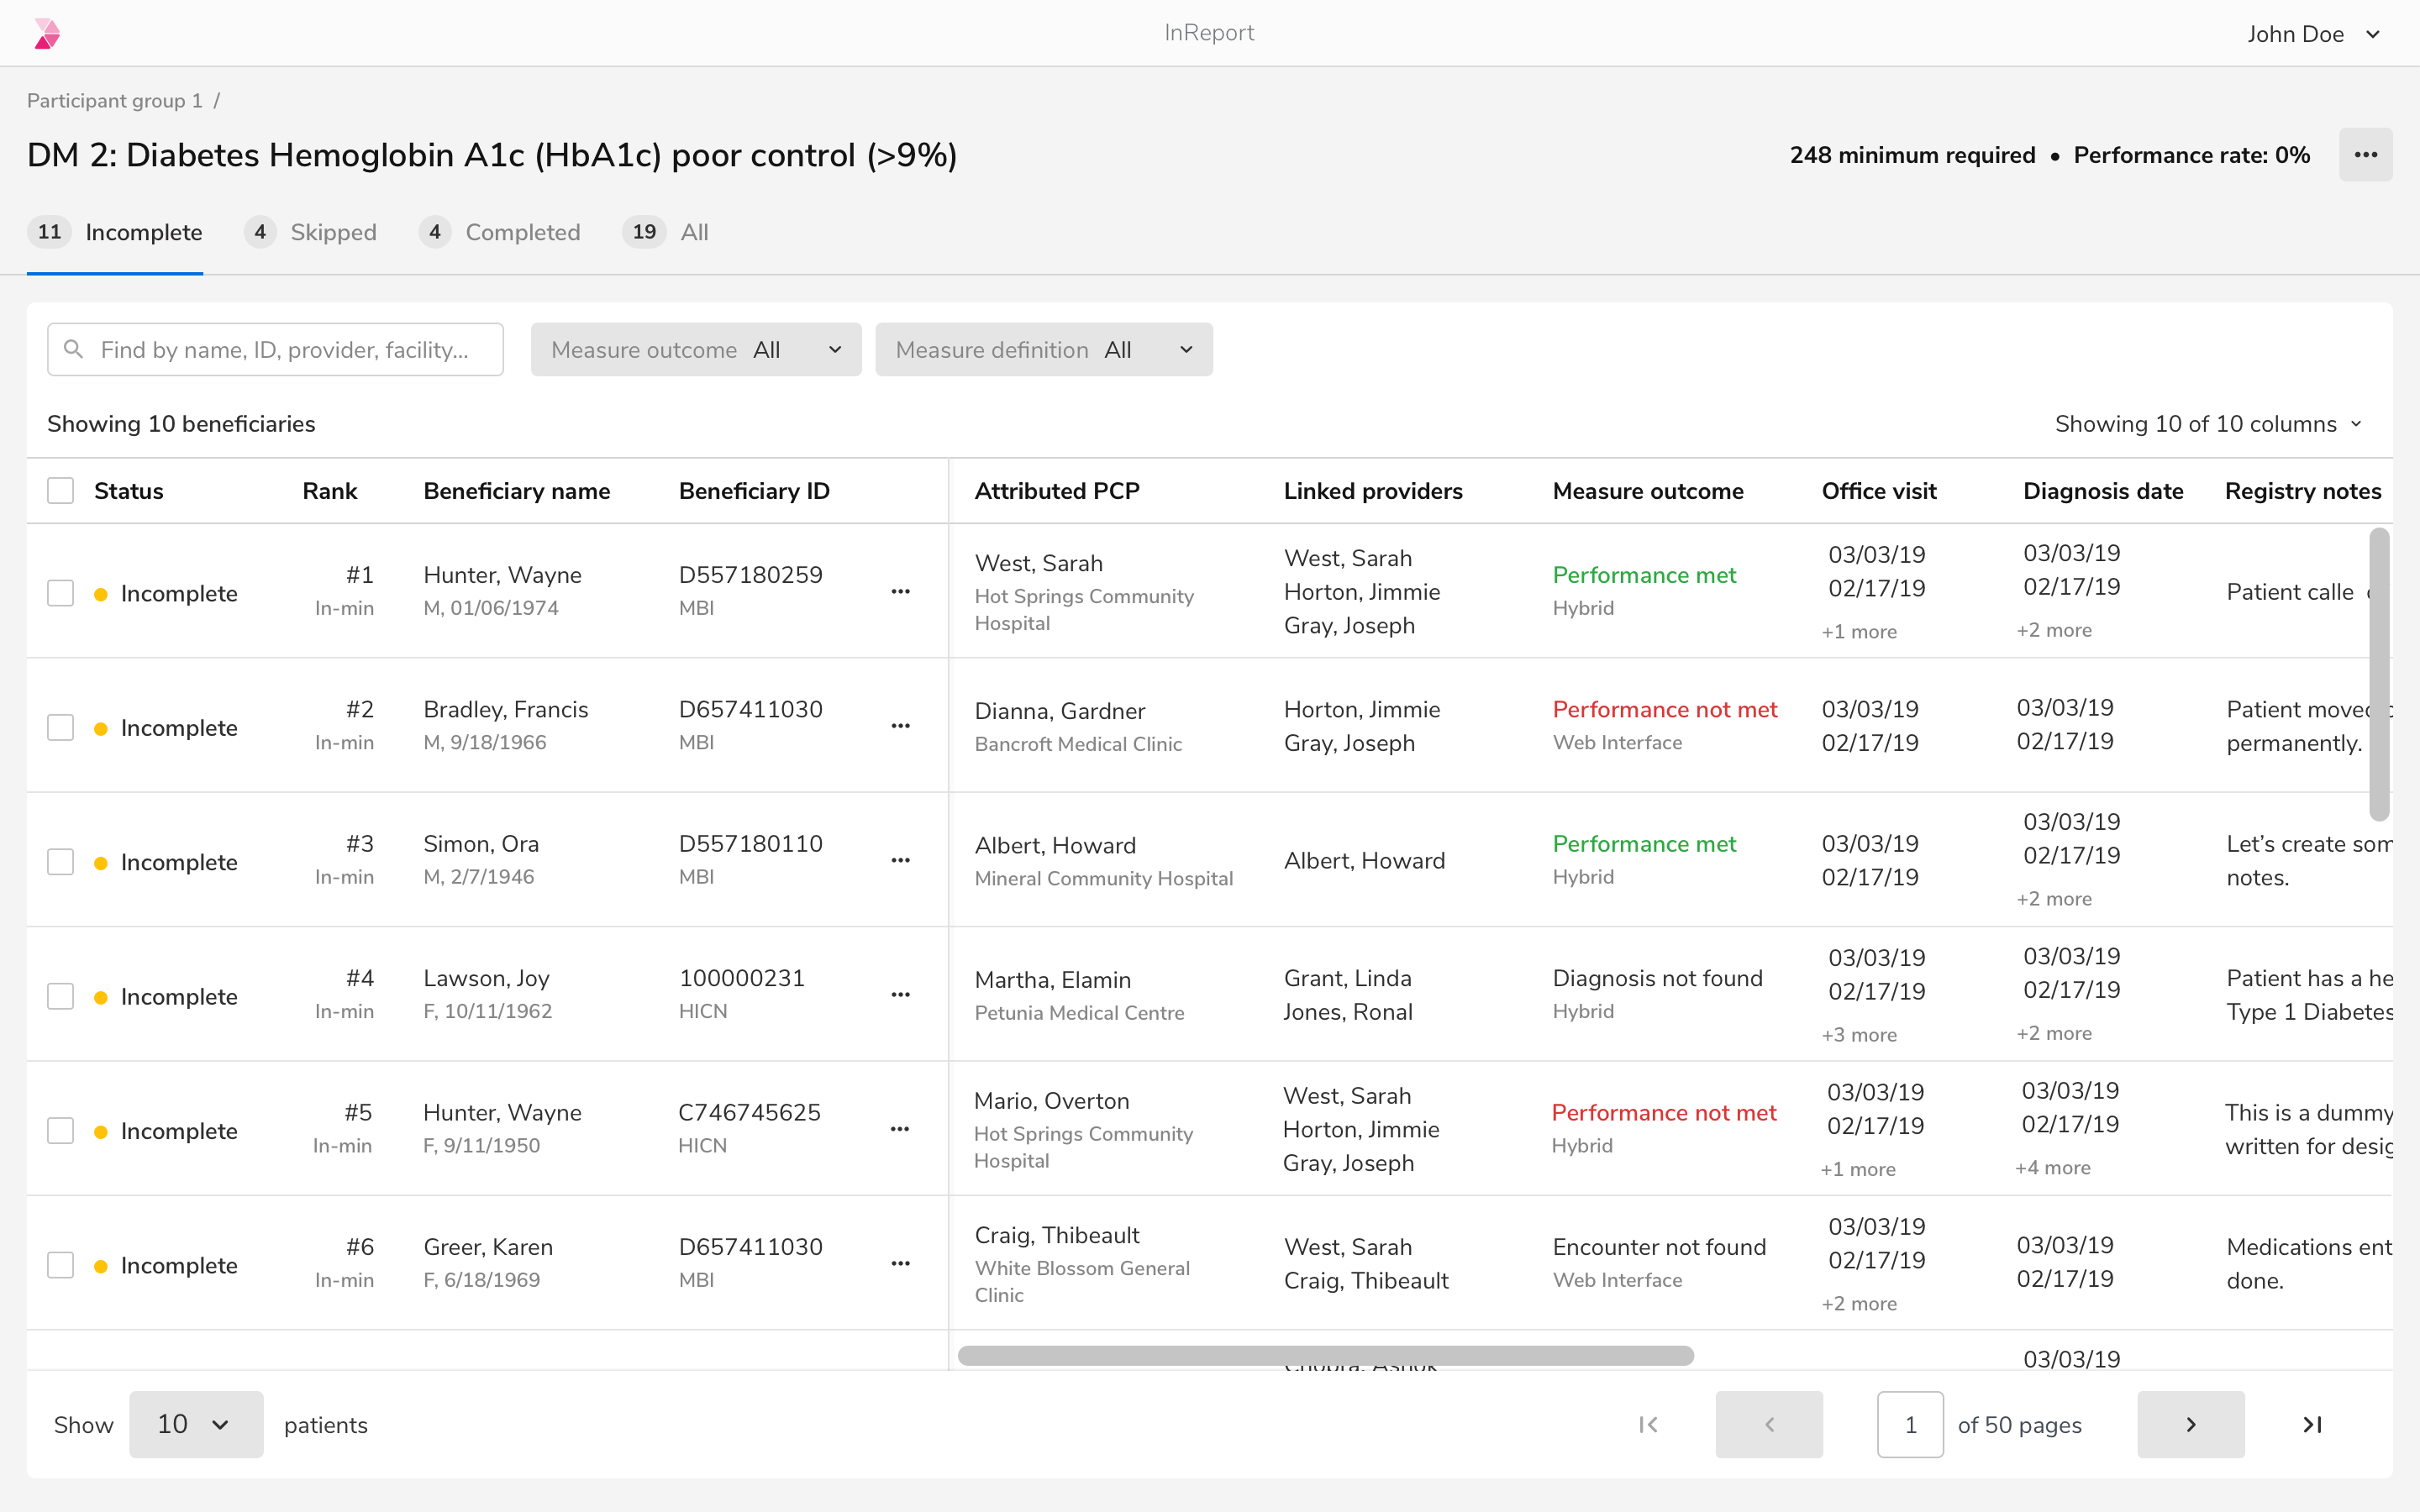Open row actions for Bradley, Francis

pos(900,726)
